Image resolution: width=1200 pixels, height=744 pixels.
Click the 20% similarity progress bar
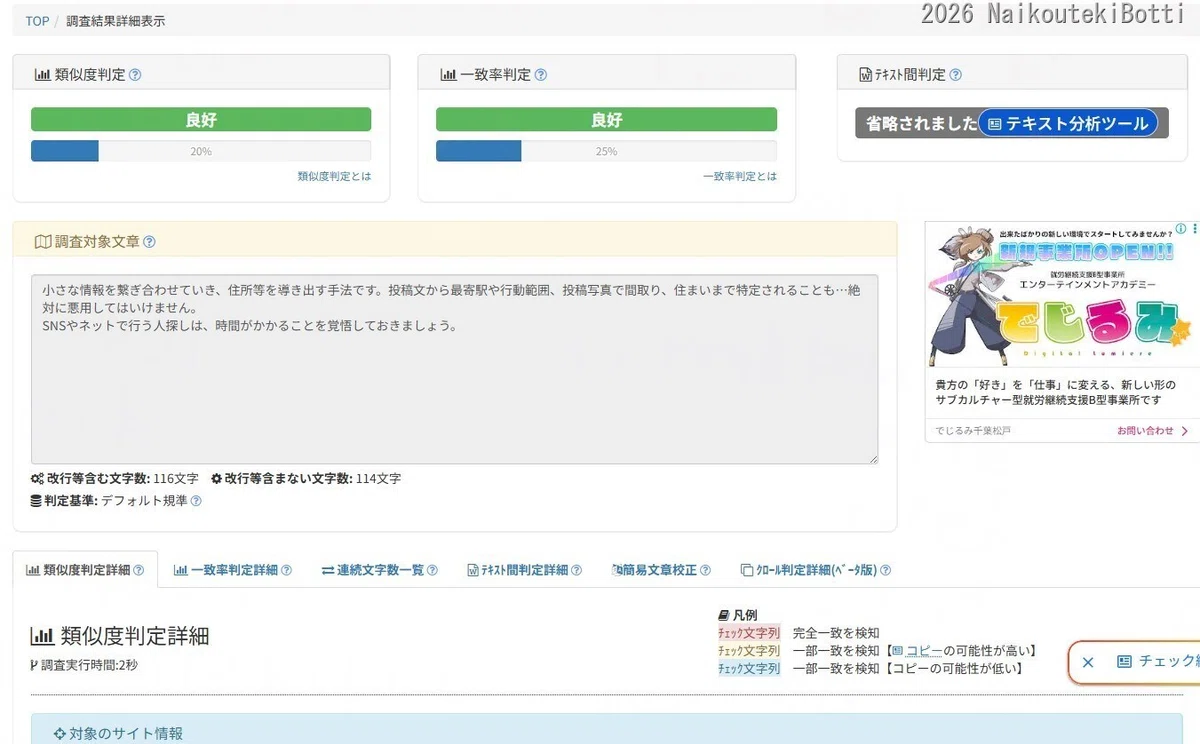[201, 151]
